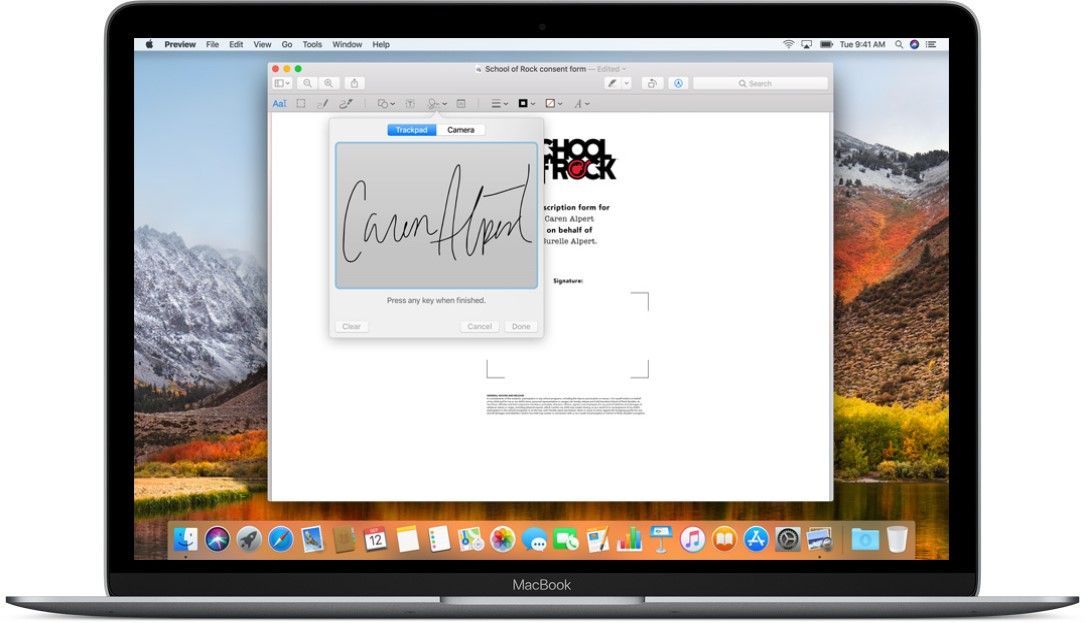Image resolution: width=1088 pixels, height=623 pixels.
Task: Select the Rectangular Selection tool
Action: tap(300, 103)
